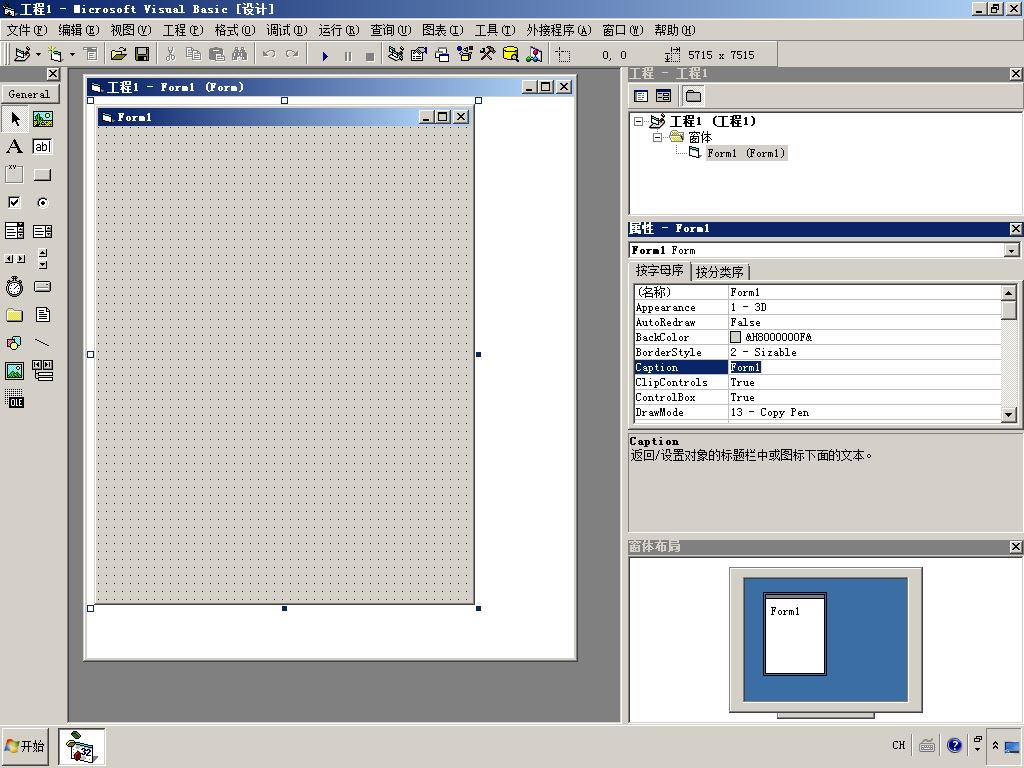1024x768 pixels.
Task: Select the Image control tool
Action: 14,370
